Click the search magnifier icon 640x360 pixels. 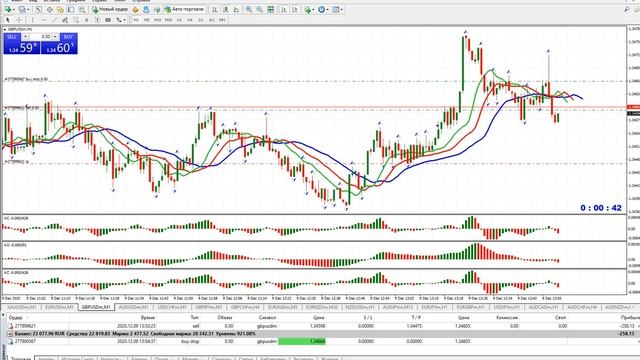627,9
